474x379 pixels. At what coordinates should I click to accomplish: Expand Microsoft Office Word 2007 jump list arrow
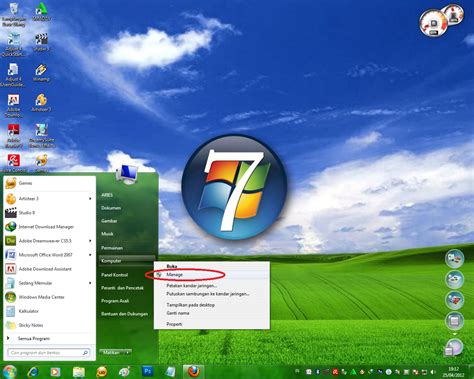point(90,255)
